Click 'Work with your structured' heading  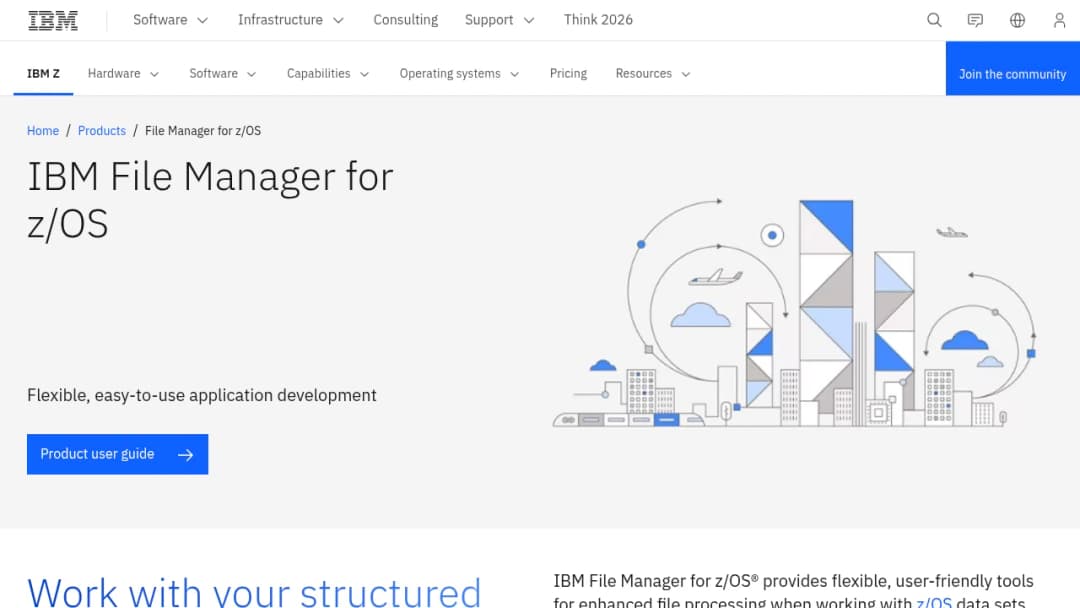point(254,592)
